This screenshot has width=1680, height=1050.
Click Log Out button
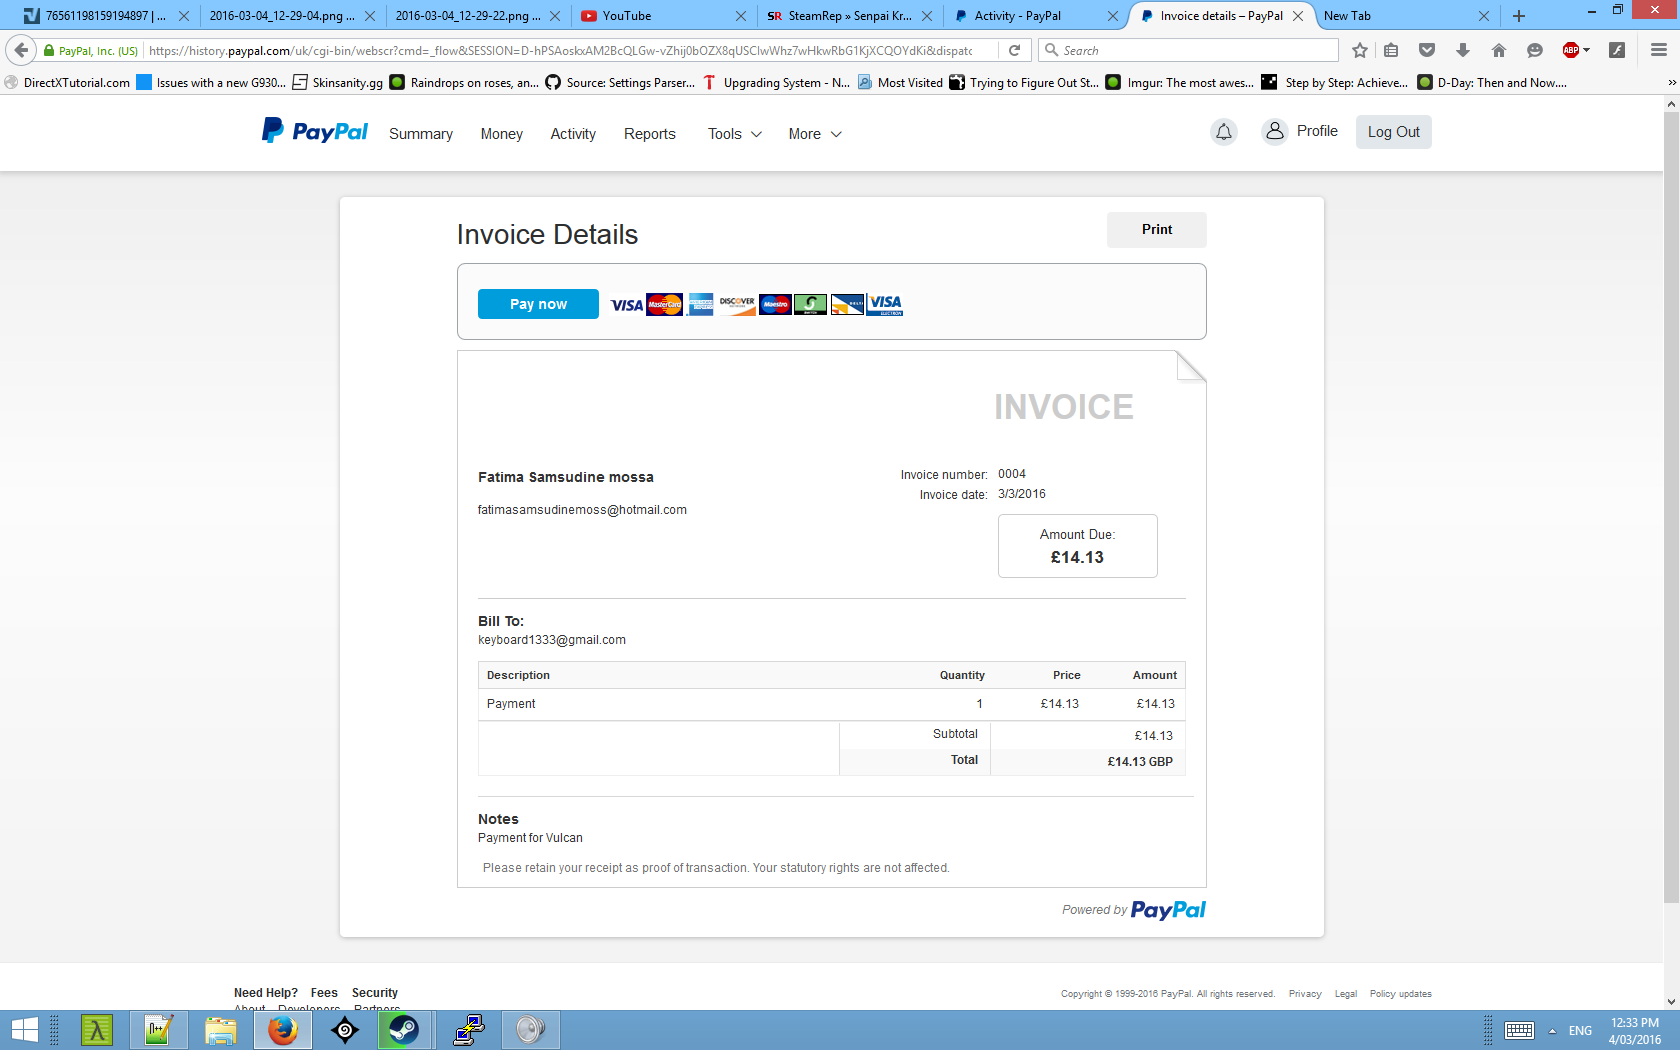coord(1393,132)
